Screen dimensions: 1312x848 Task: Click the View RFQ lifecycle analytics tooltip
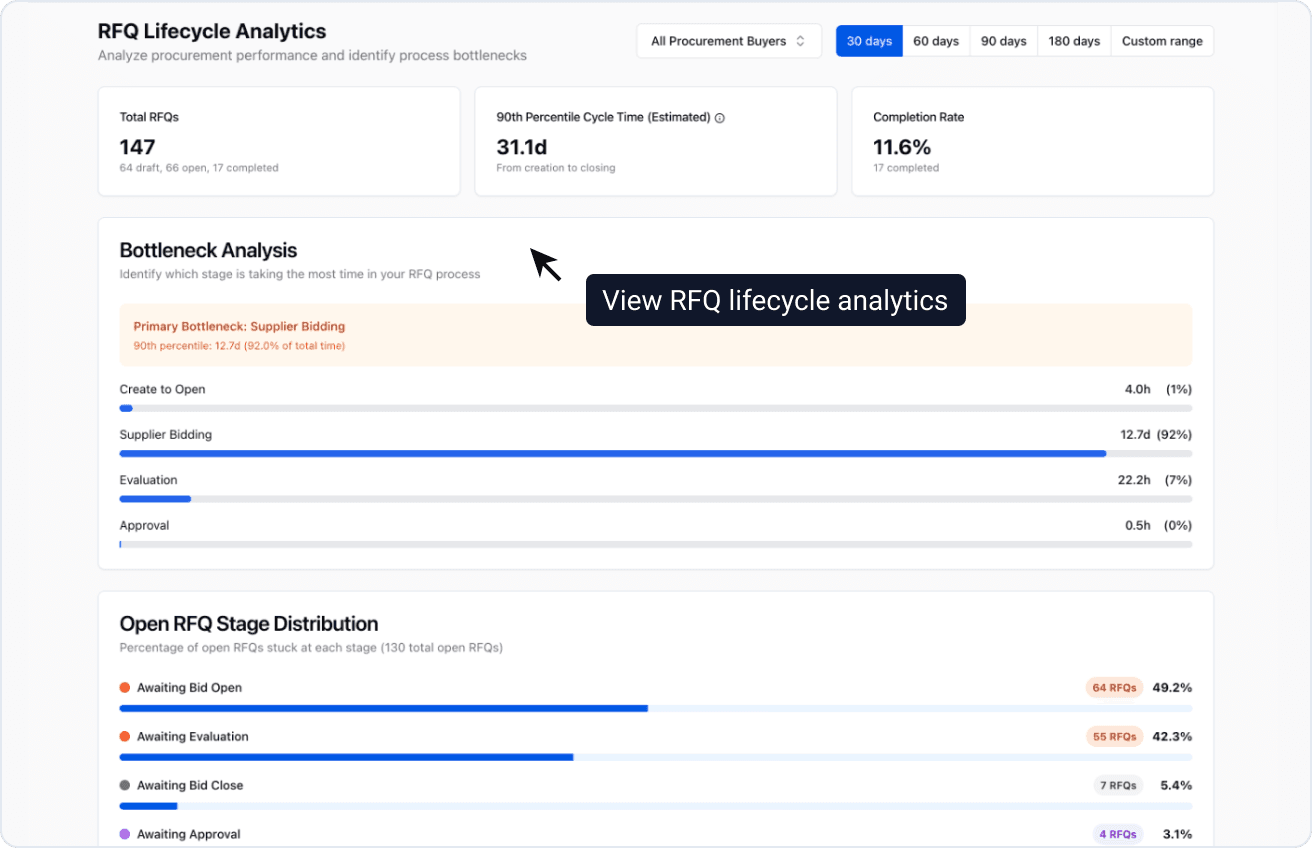point(775,300)
